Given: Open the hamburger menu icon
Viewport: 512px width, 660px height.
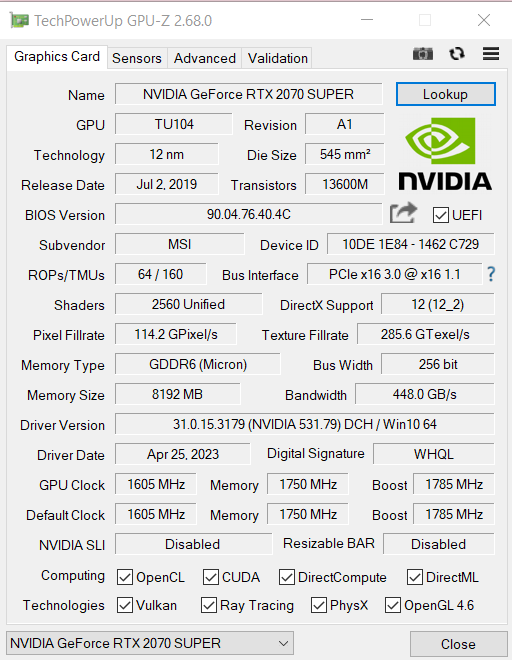Looking at the screenshot, I should 491,54.
